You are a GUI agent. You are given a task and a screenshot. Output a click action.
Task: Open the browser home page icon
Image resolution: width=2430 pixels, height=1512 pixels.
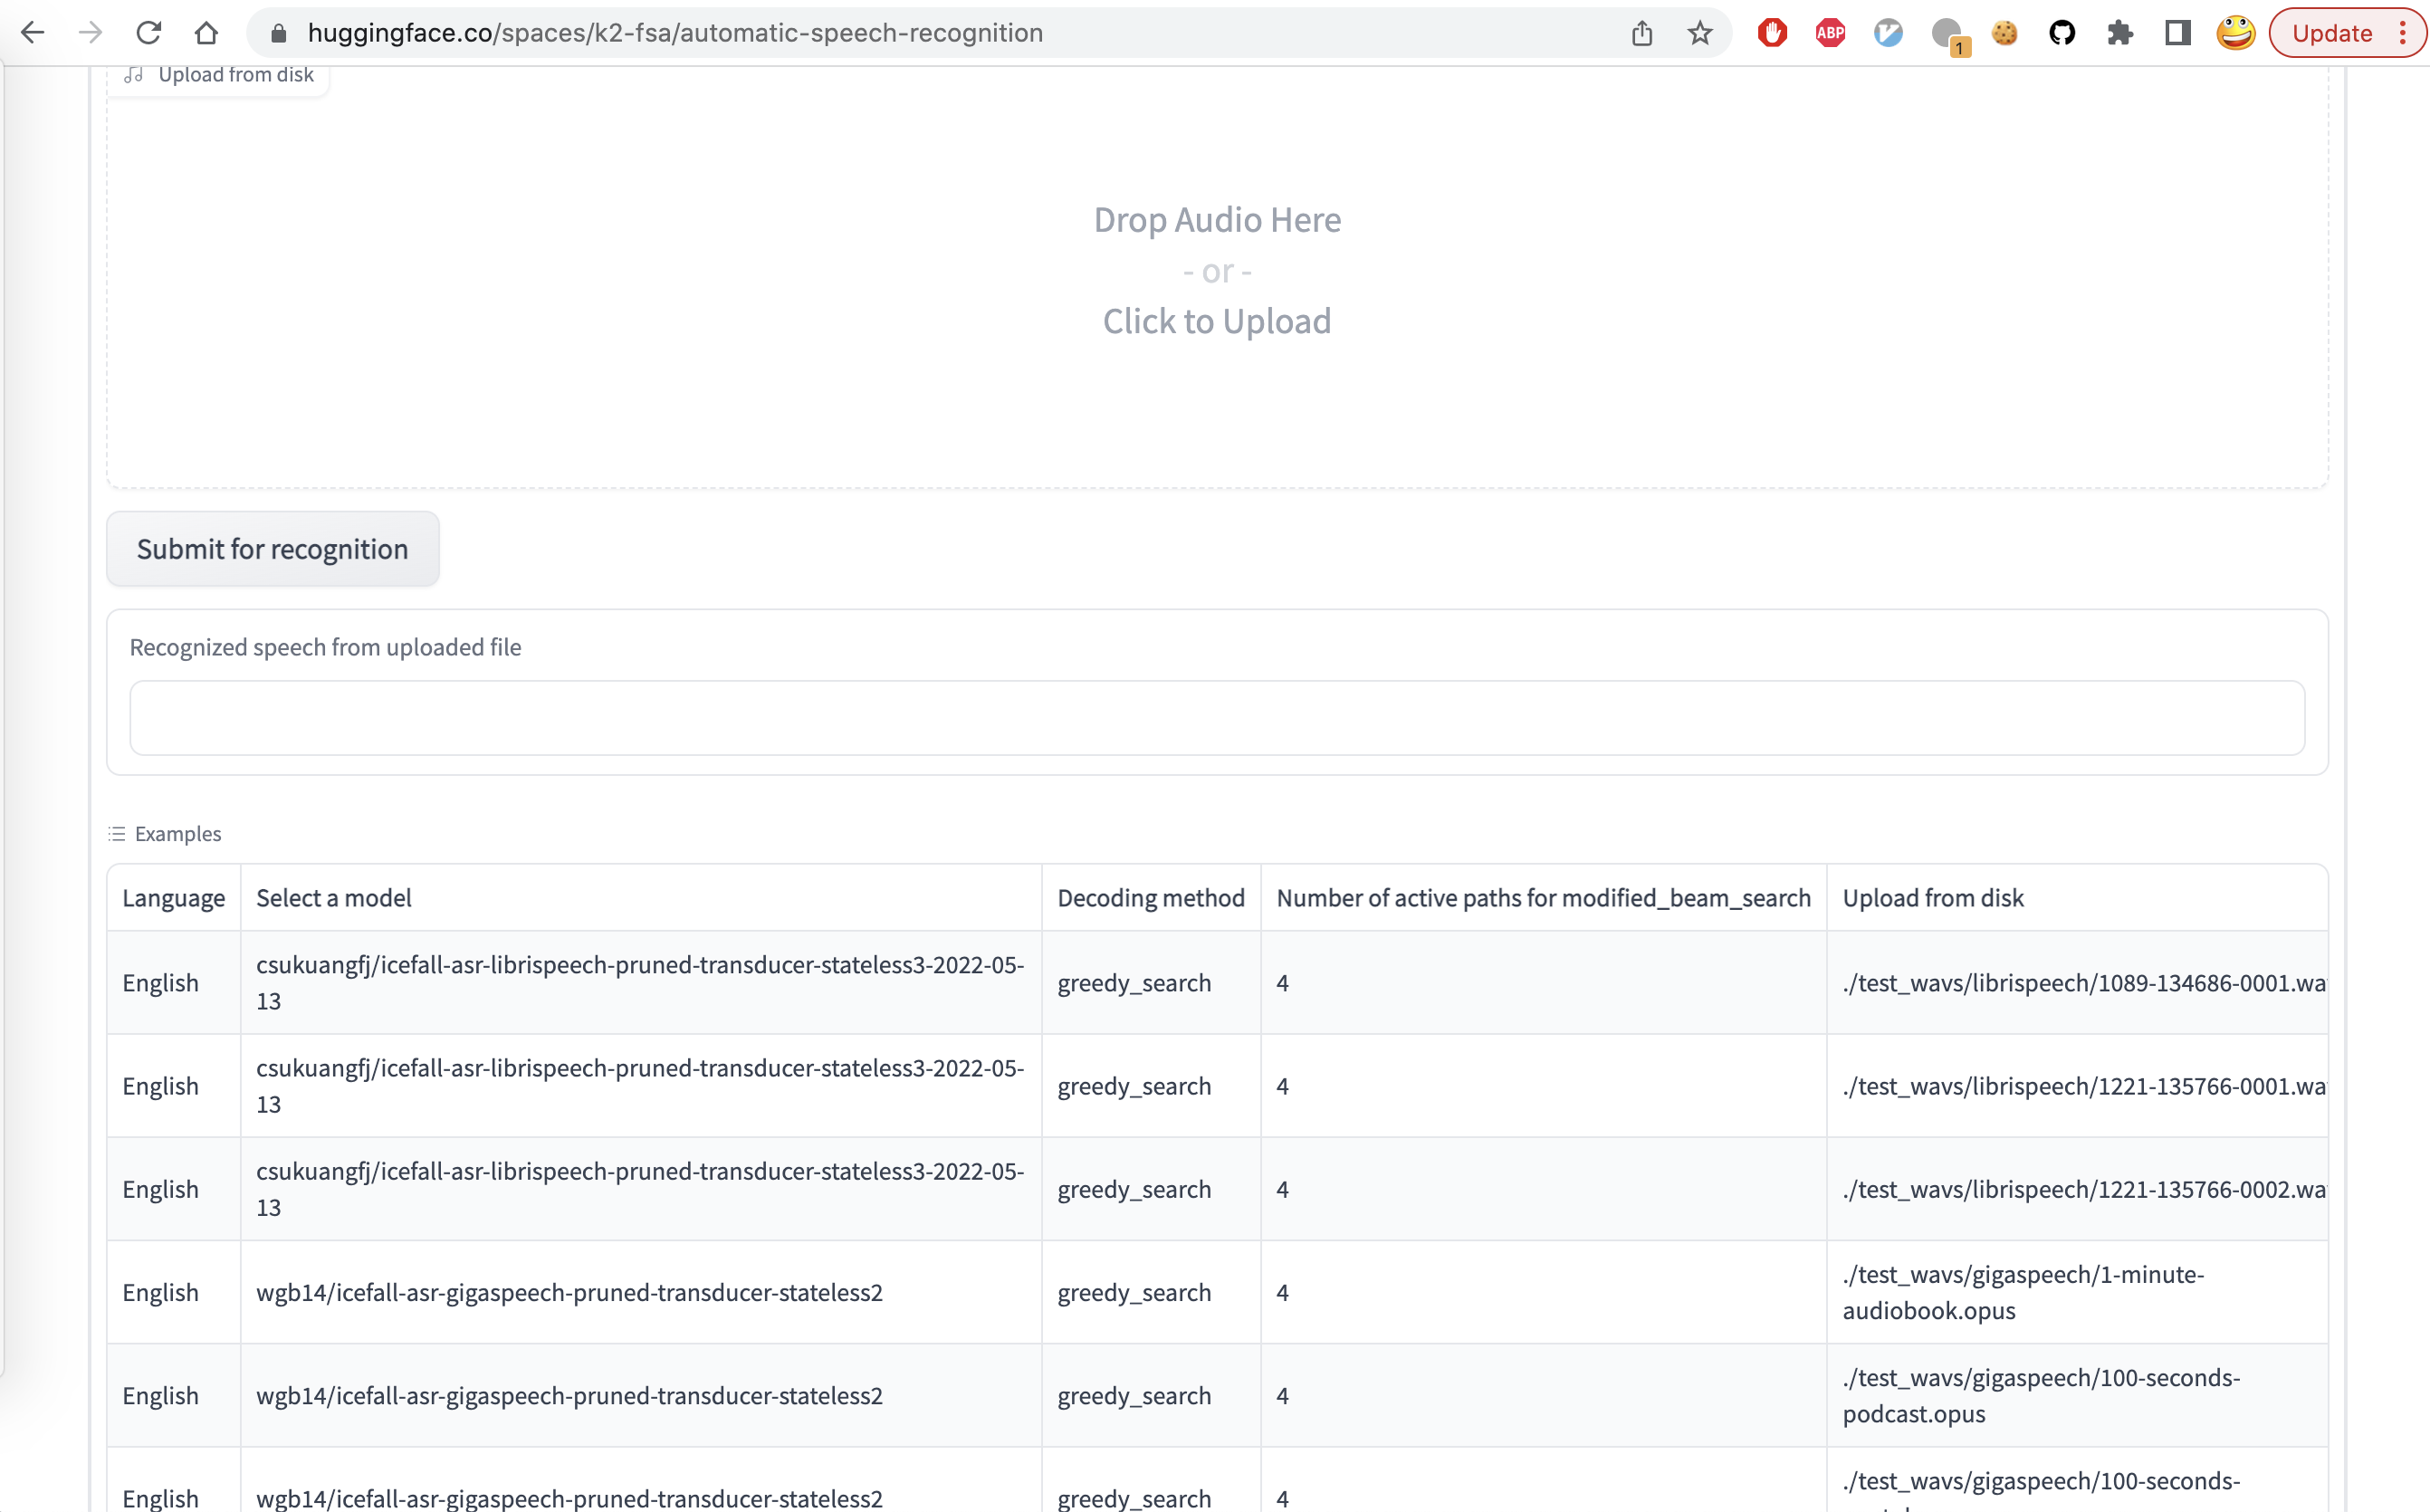pyautogui.click(x=208, y=32)
